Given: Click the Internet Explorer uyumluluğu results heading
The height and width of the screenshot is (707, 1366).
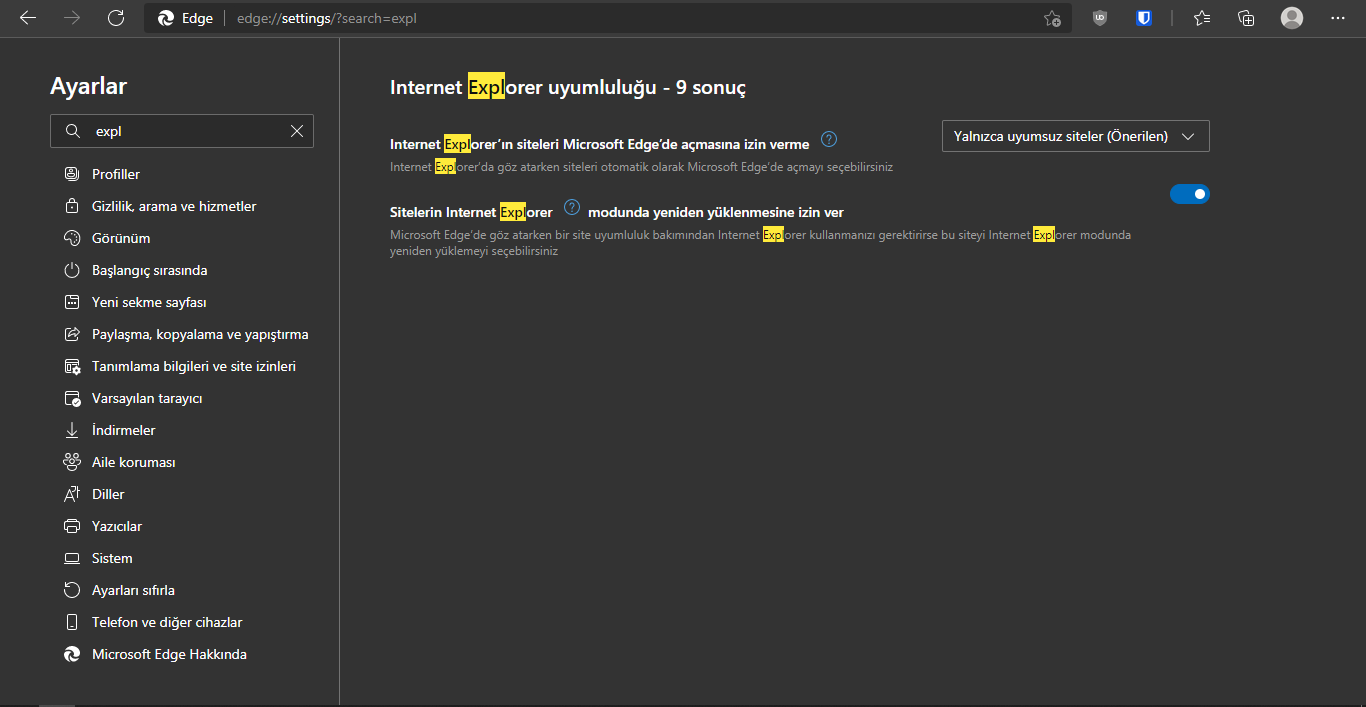Looking at the screenshot, I should click(568, 87).
